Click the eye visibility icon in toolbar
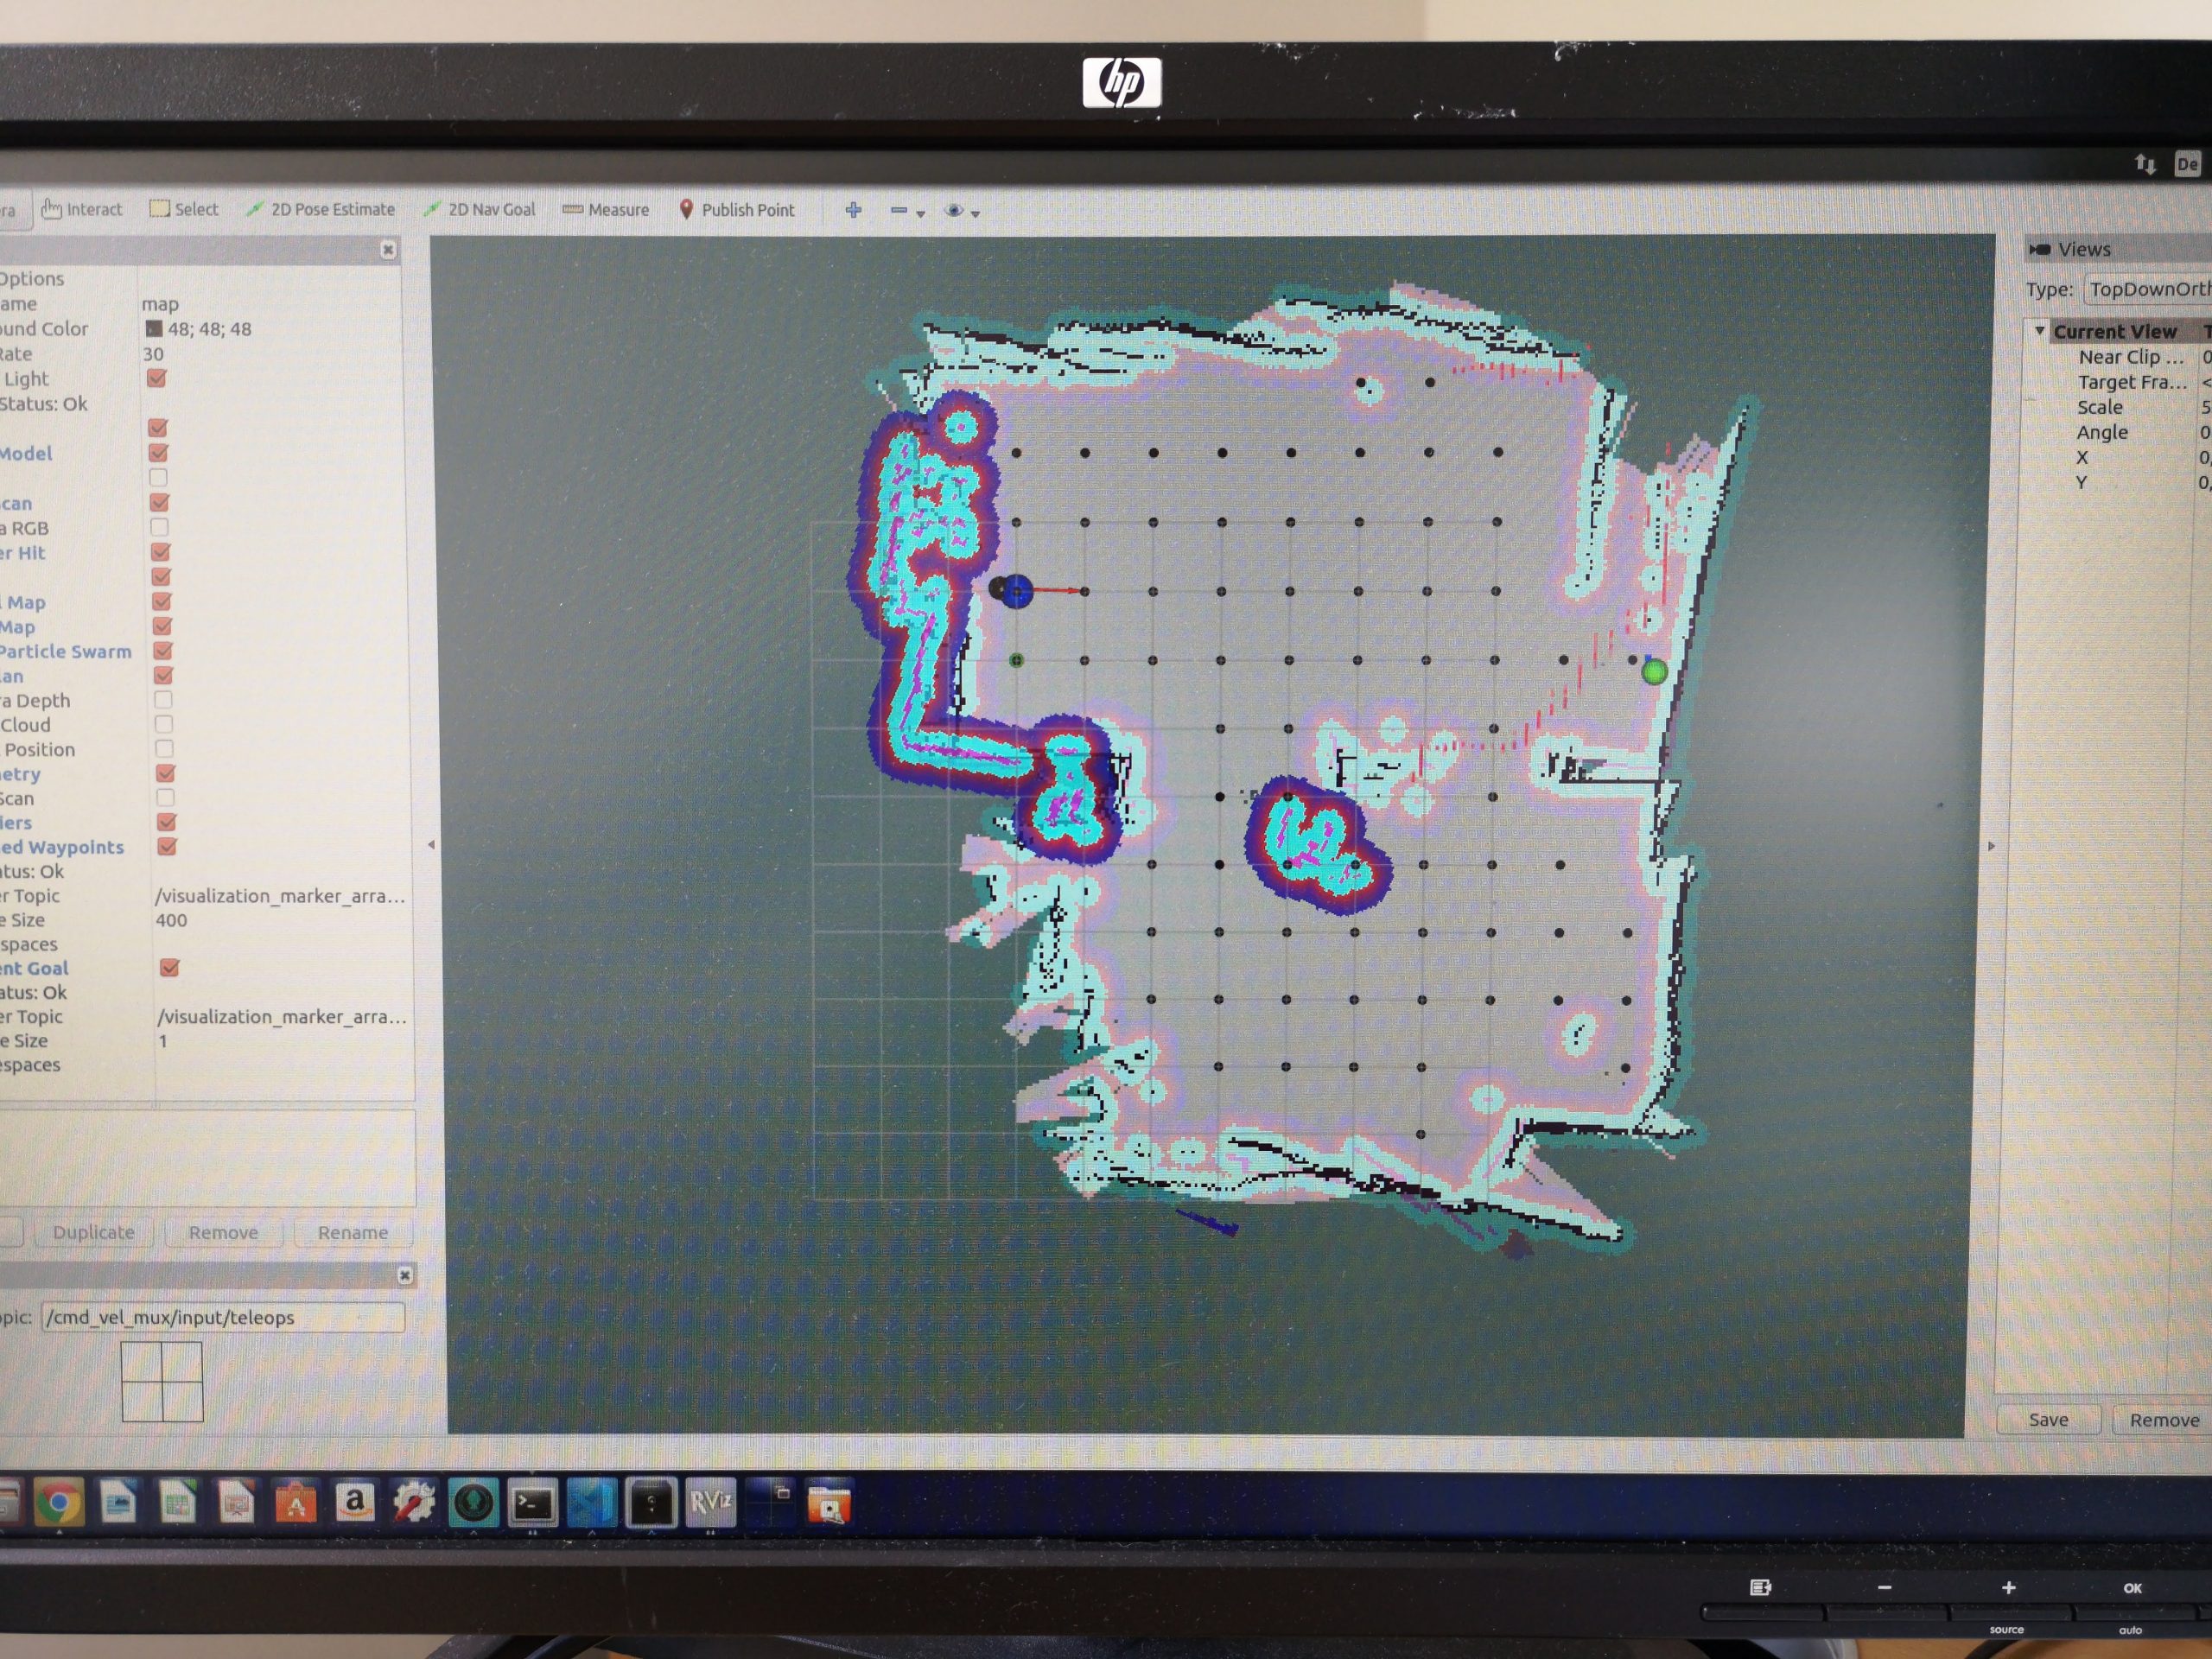The width and height of the screenshot is (2212, 1659). pyautogui.click(x=954, y=211)
